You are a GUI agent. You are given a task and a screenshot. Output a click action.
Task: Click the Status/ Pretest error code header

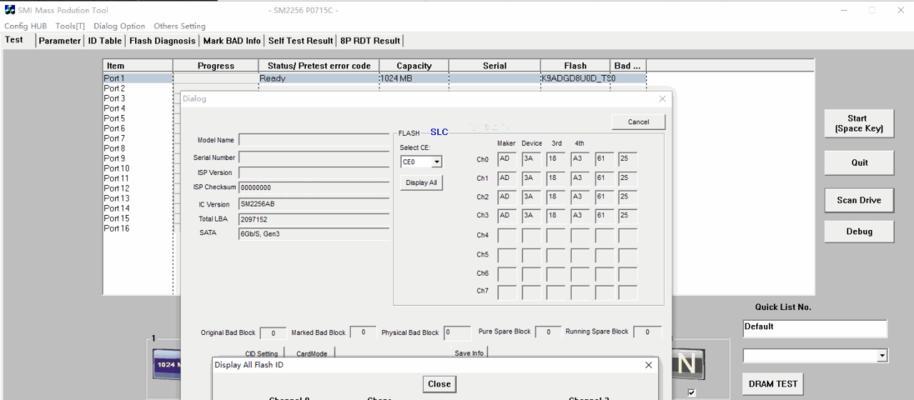319,66
